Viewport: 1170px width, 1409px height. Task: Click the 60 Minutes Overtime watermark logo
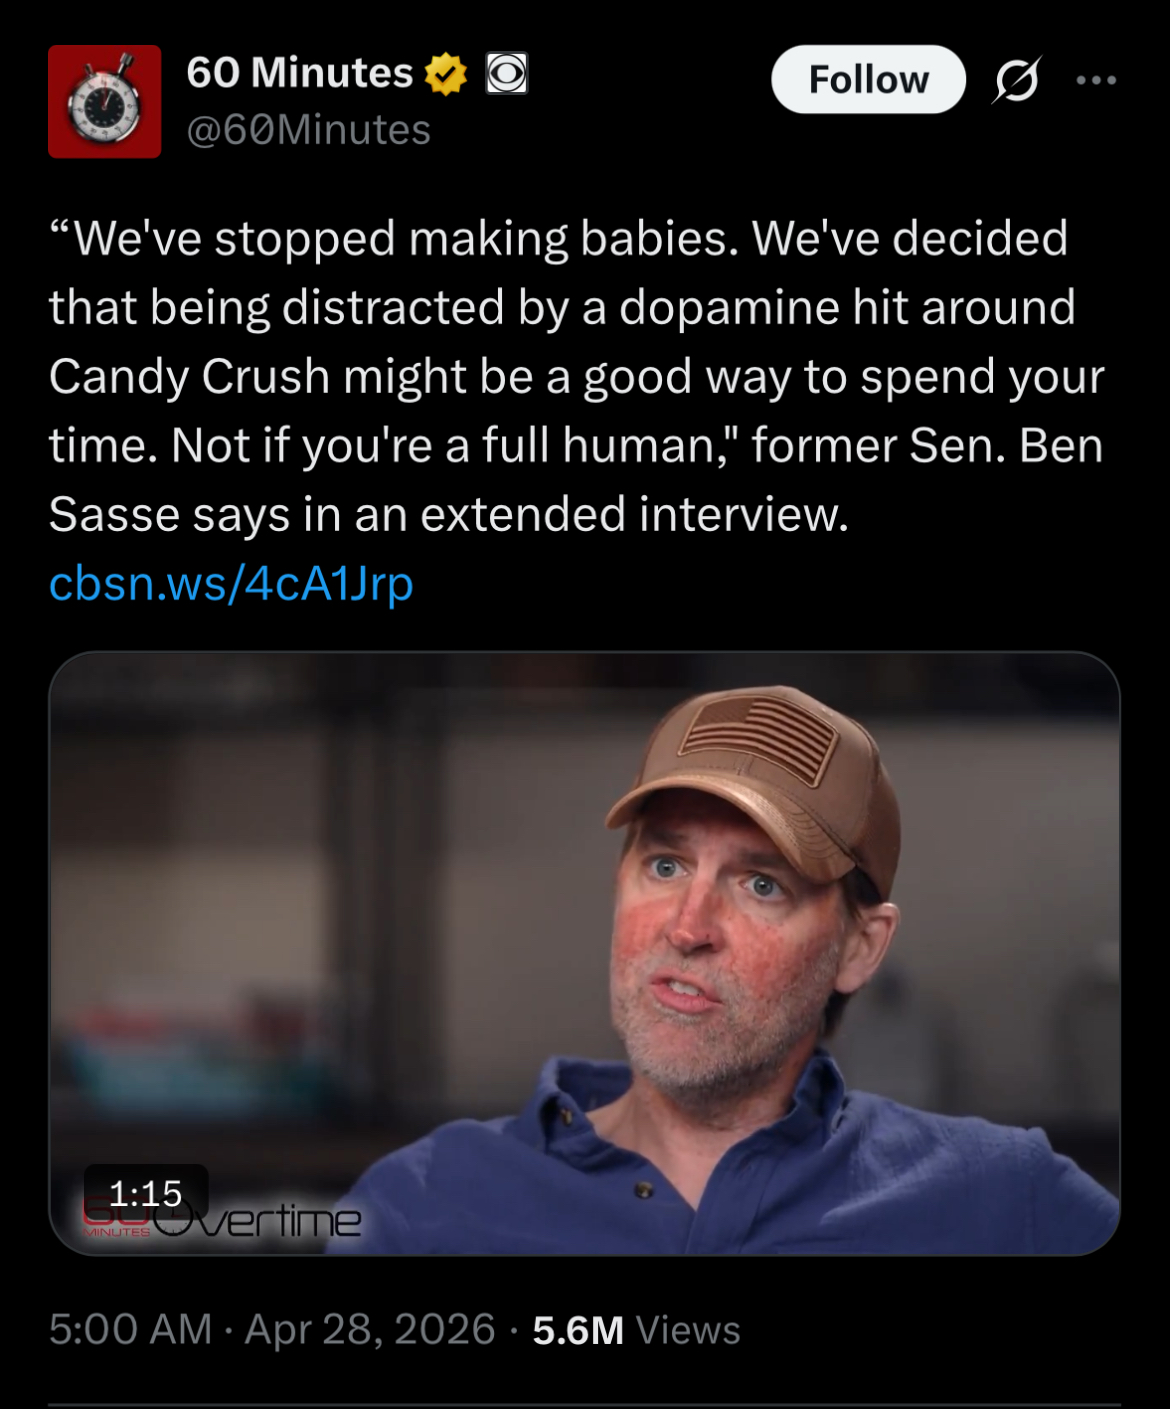click(222, 1220)
